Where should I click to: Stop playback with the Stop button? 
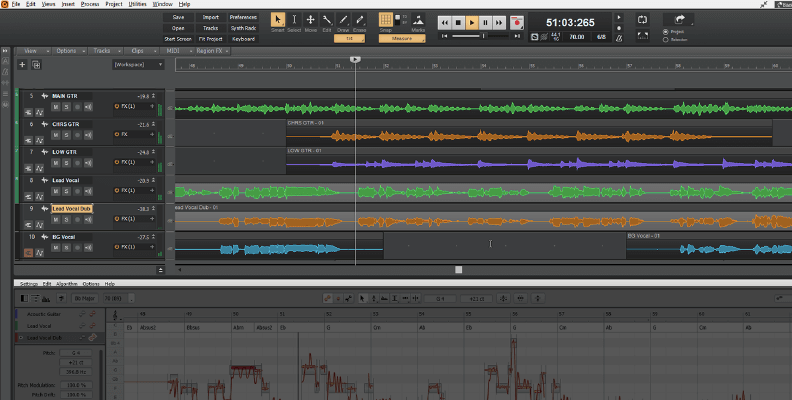coord(458,22)
